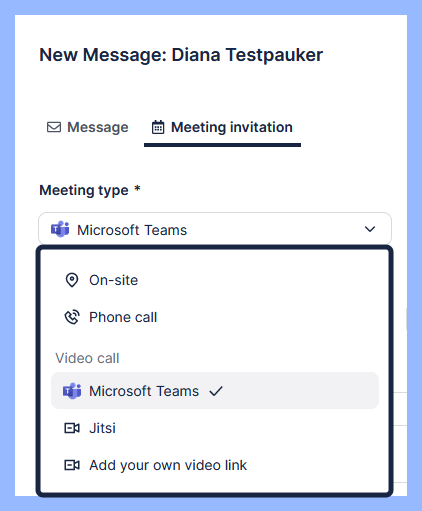The width and height of the screenshot is (422, 511).
Task: Click the location pin icon beside On-site
Action: point(72,280)
